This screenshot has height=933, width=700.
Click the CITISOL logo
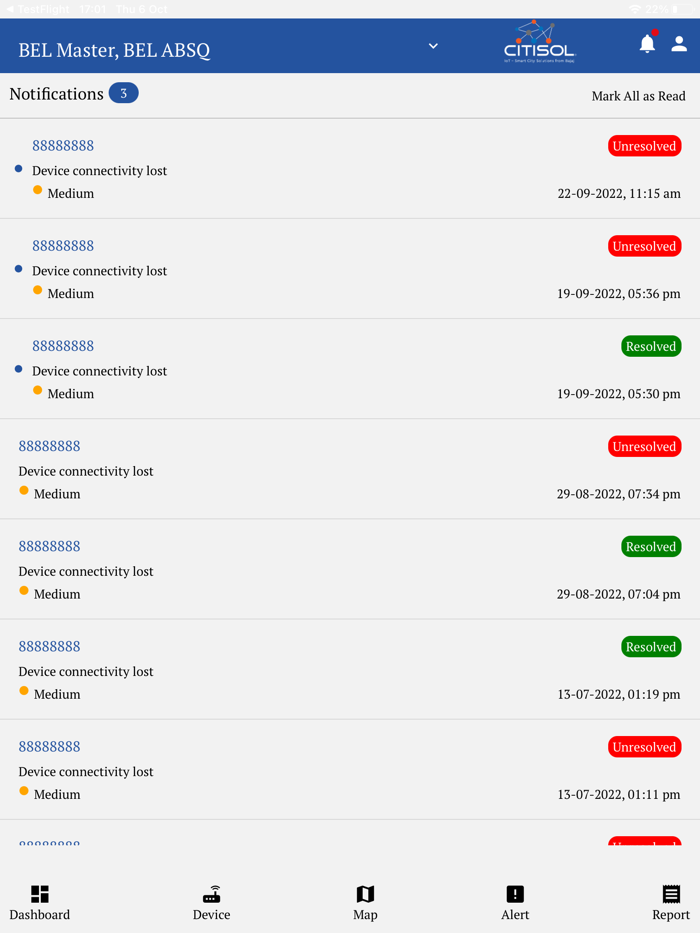(x=540, y=45)
